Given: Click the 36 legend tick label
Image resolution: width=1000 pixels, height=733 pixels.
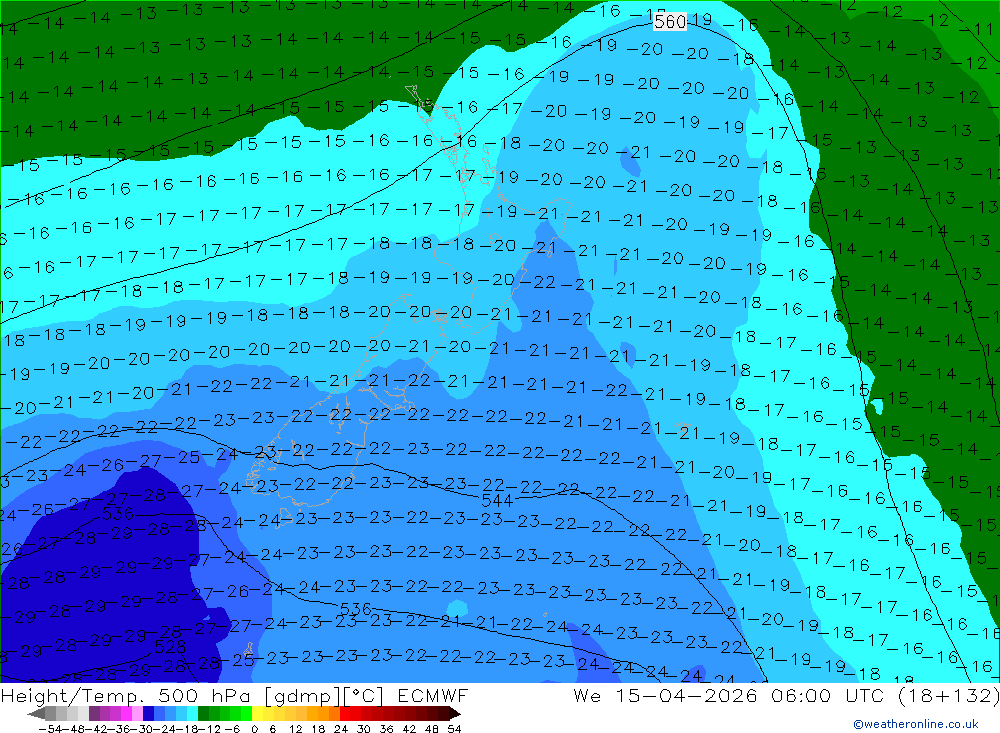Looking at the screenshot, I should click(386, 729).
